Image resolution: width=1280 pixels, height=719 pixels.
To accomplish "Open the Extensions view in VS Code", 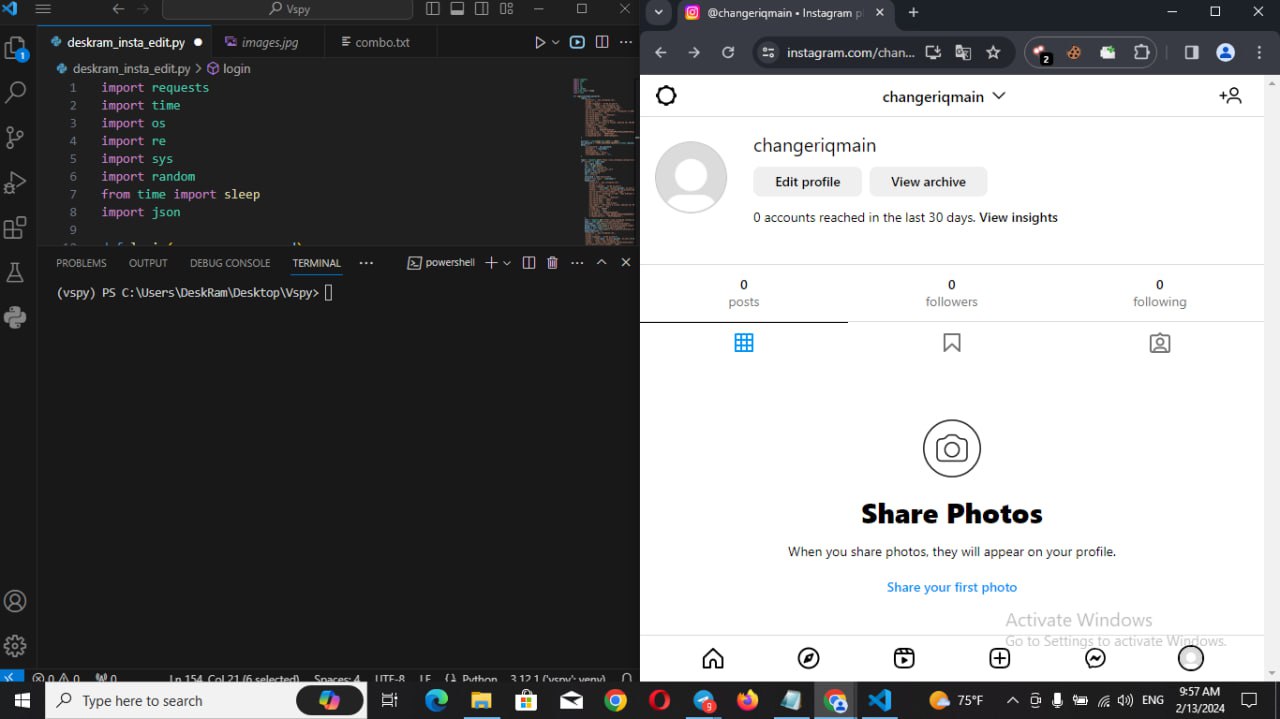I will click(15, 228).
